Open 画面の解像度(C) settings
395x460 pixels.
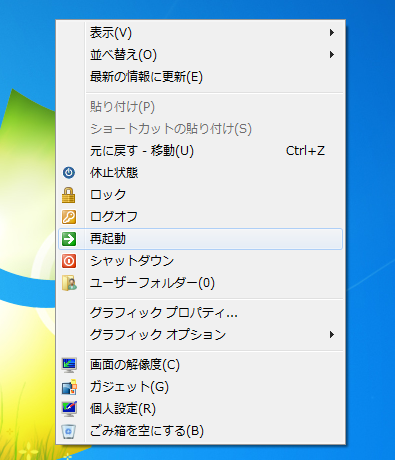click(200, 365)
